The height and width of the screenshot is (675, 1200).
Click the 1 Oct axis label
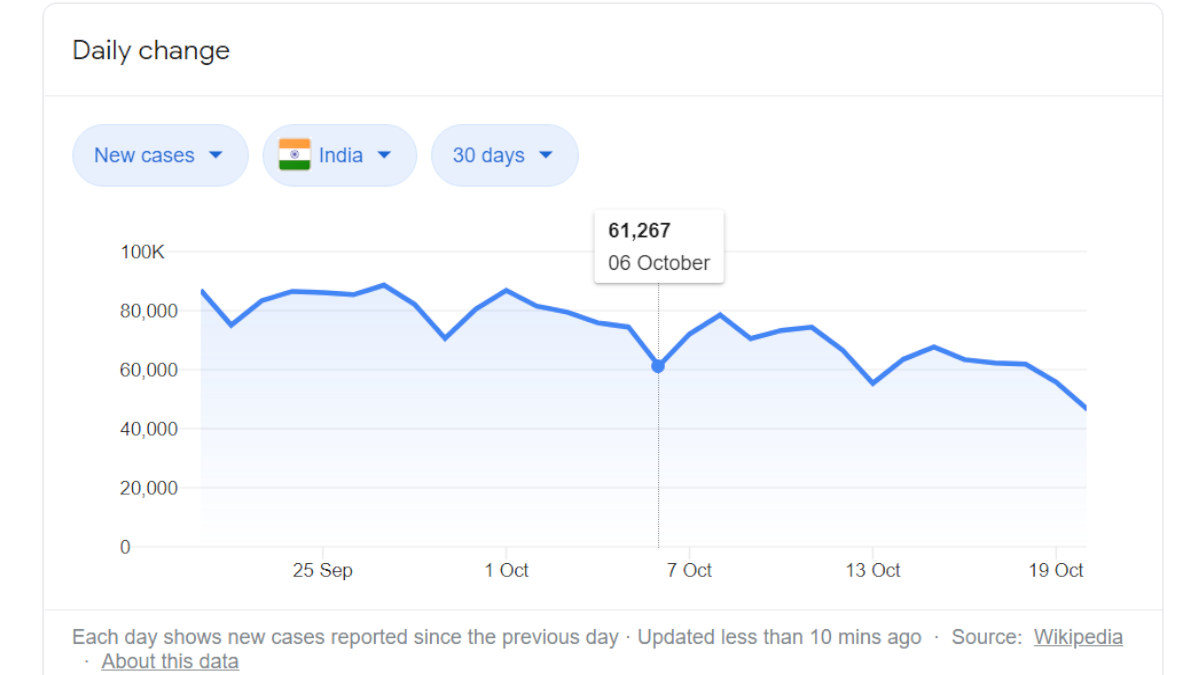pyautogui.click(x=507, y=570)
